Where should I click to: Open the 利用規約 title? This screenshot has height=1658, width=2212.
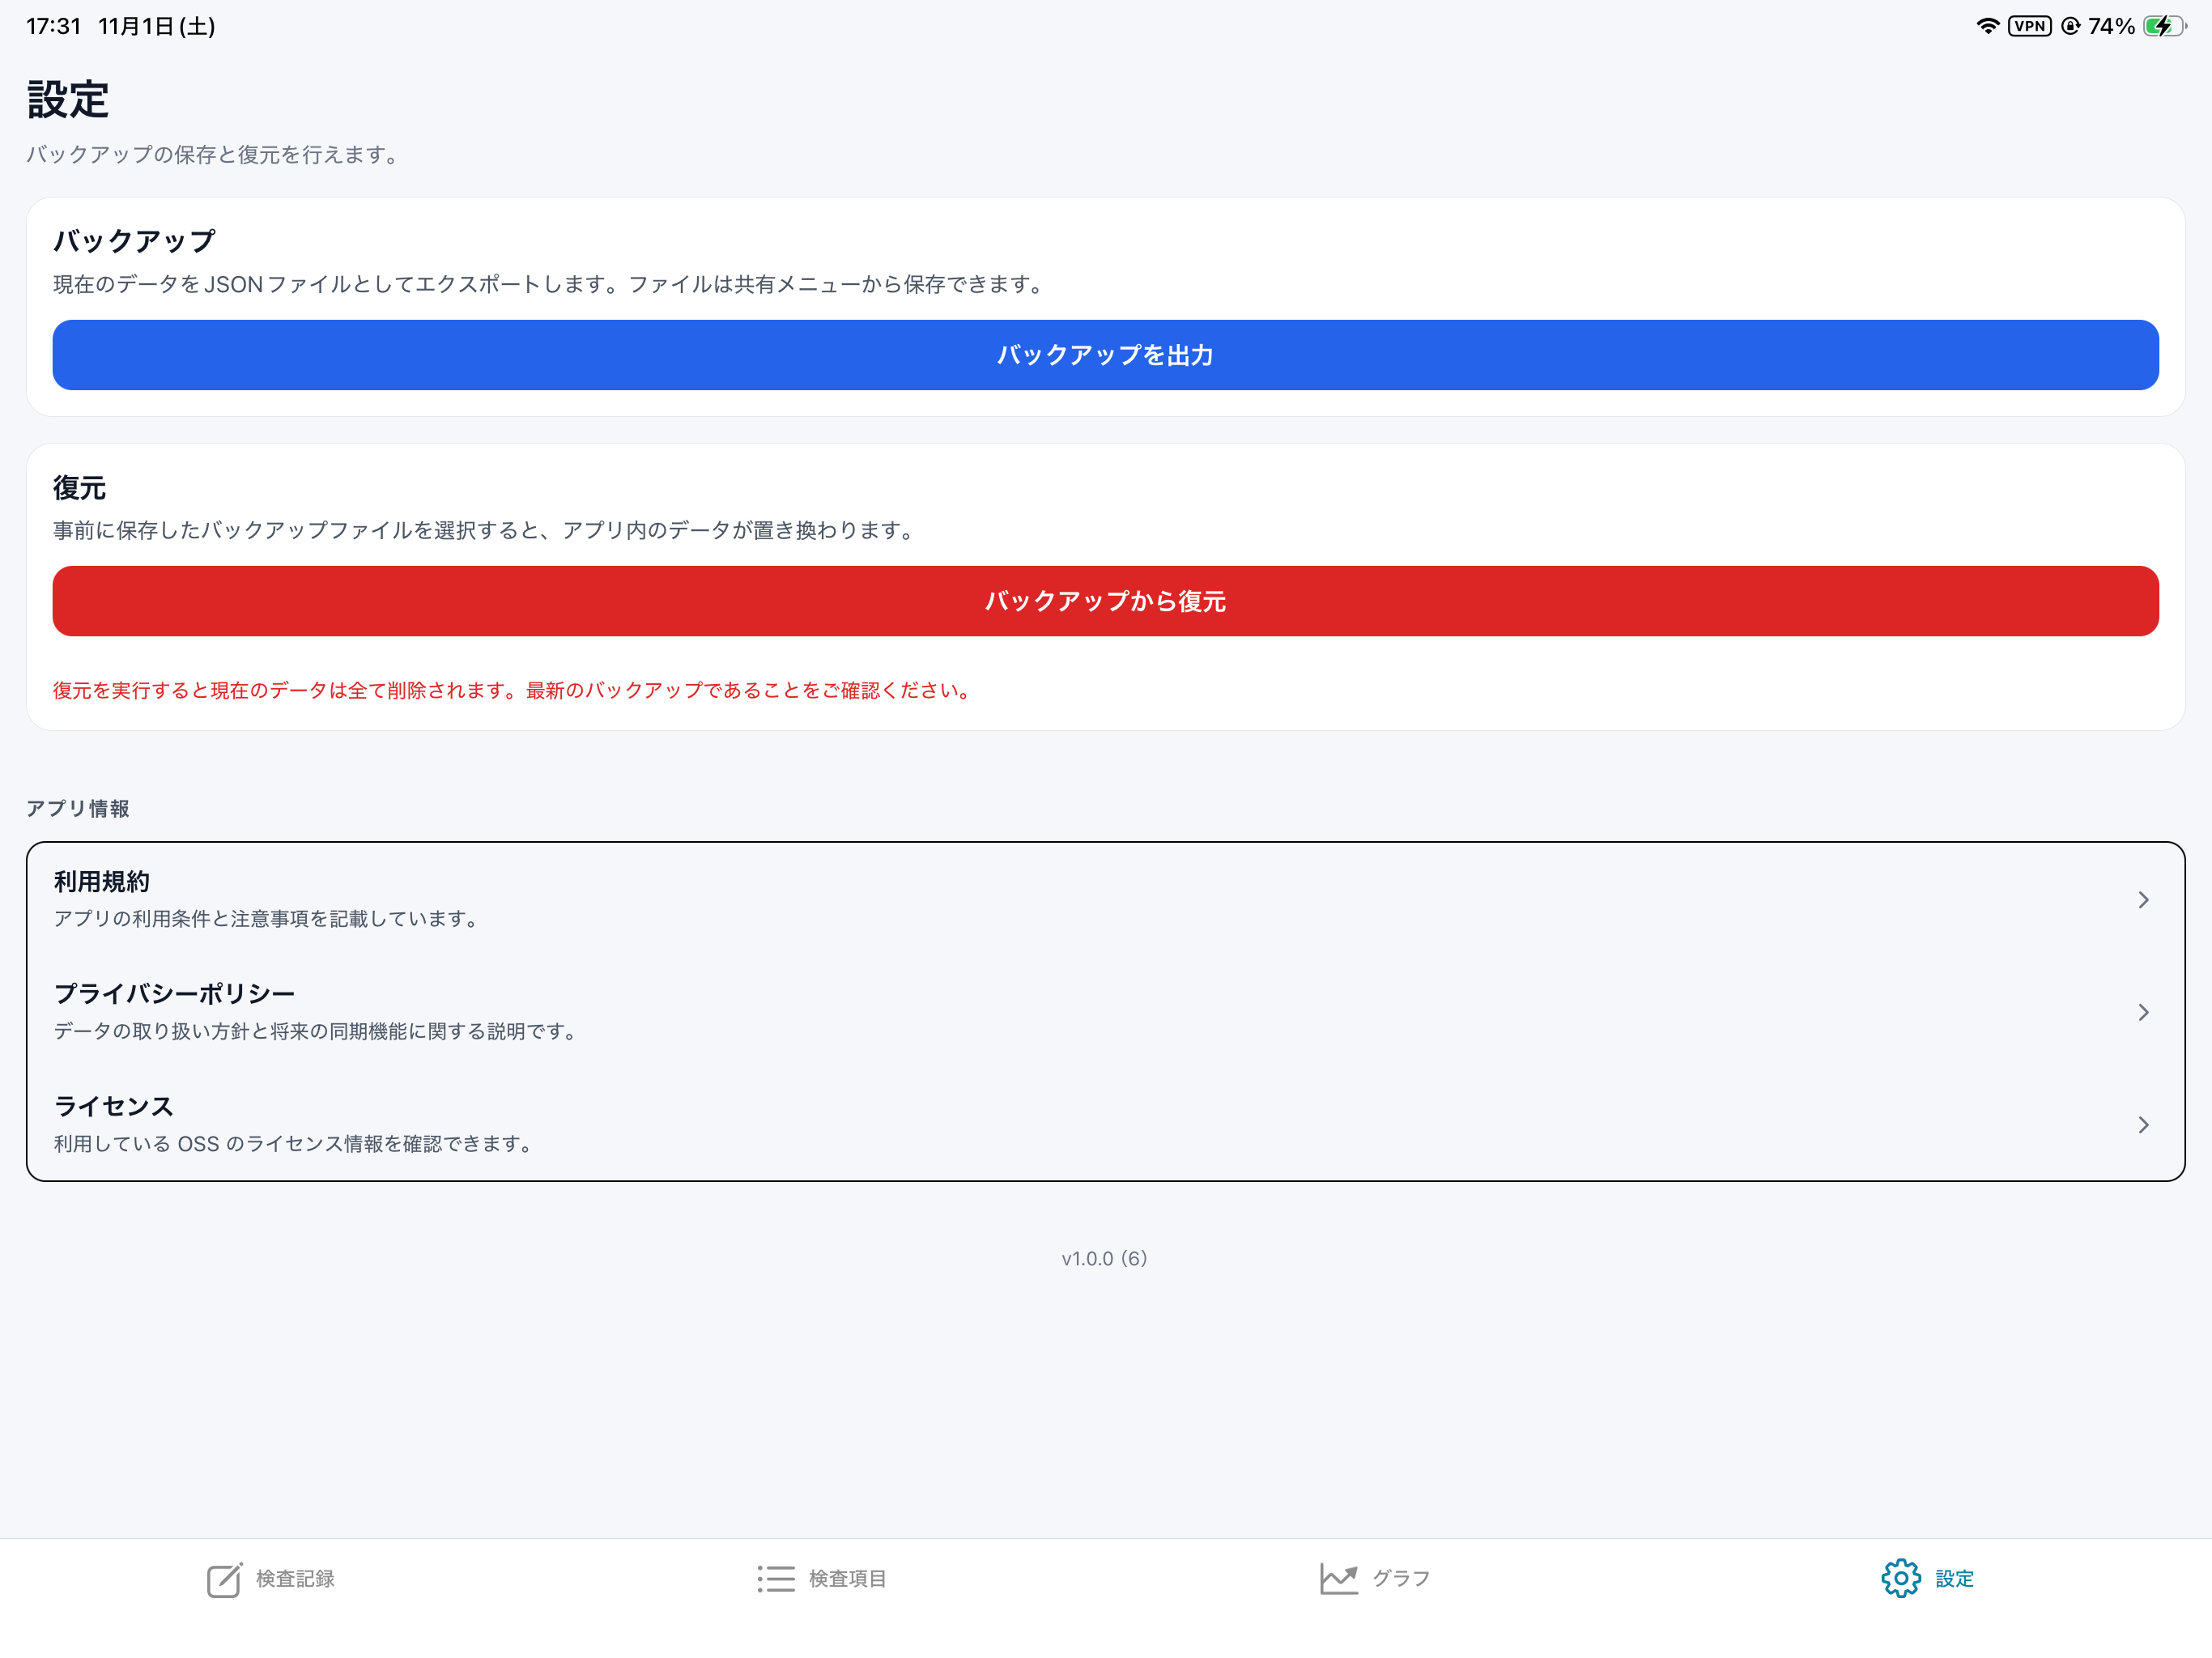click(x=102, y=882)
